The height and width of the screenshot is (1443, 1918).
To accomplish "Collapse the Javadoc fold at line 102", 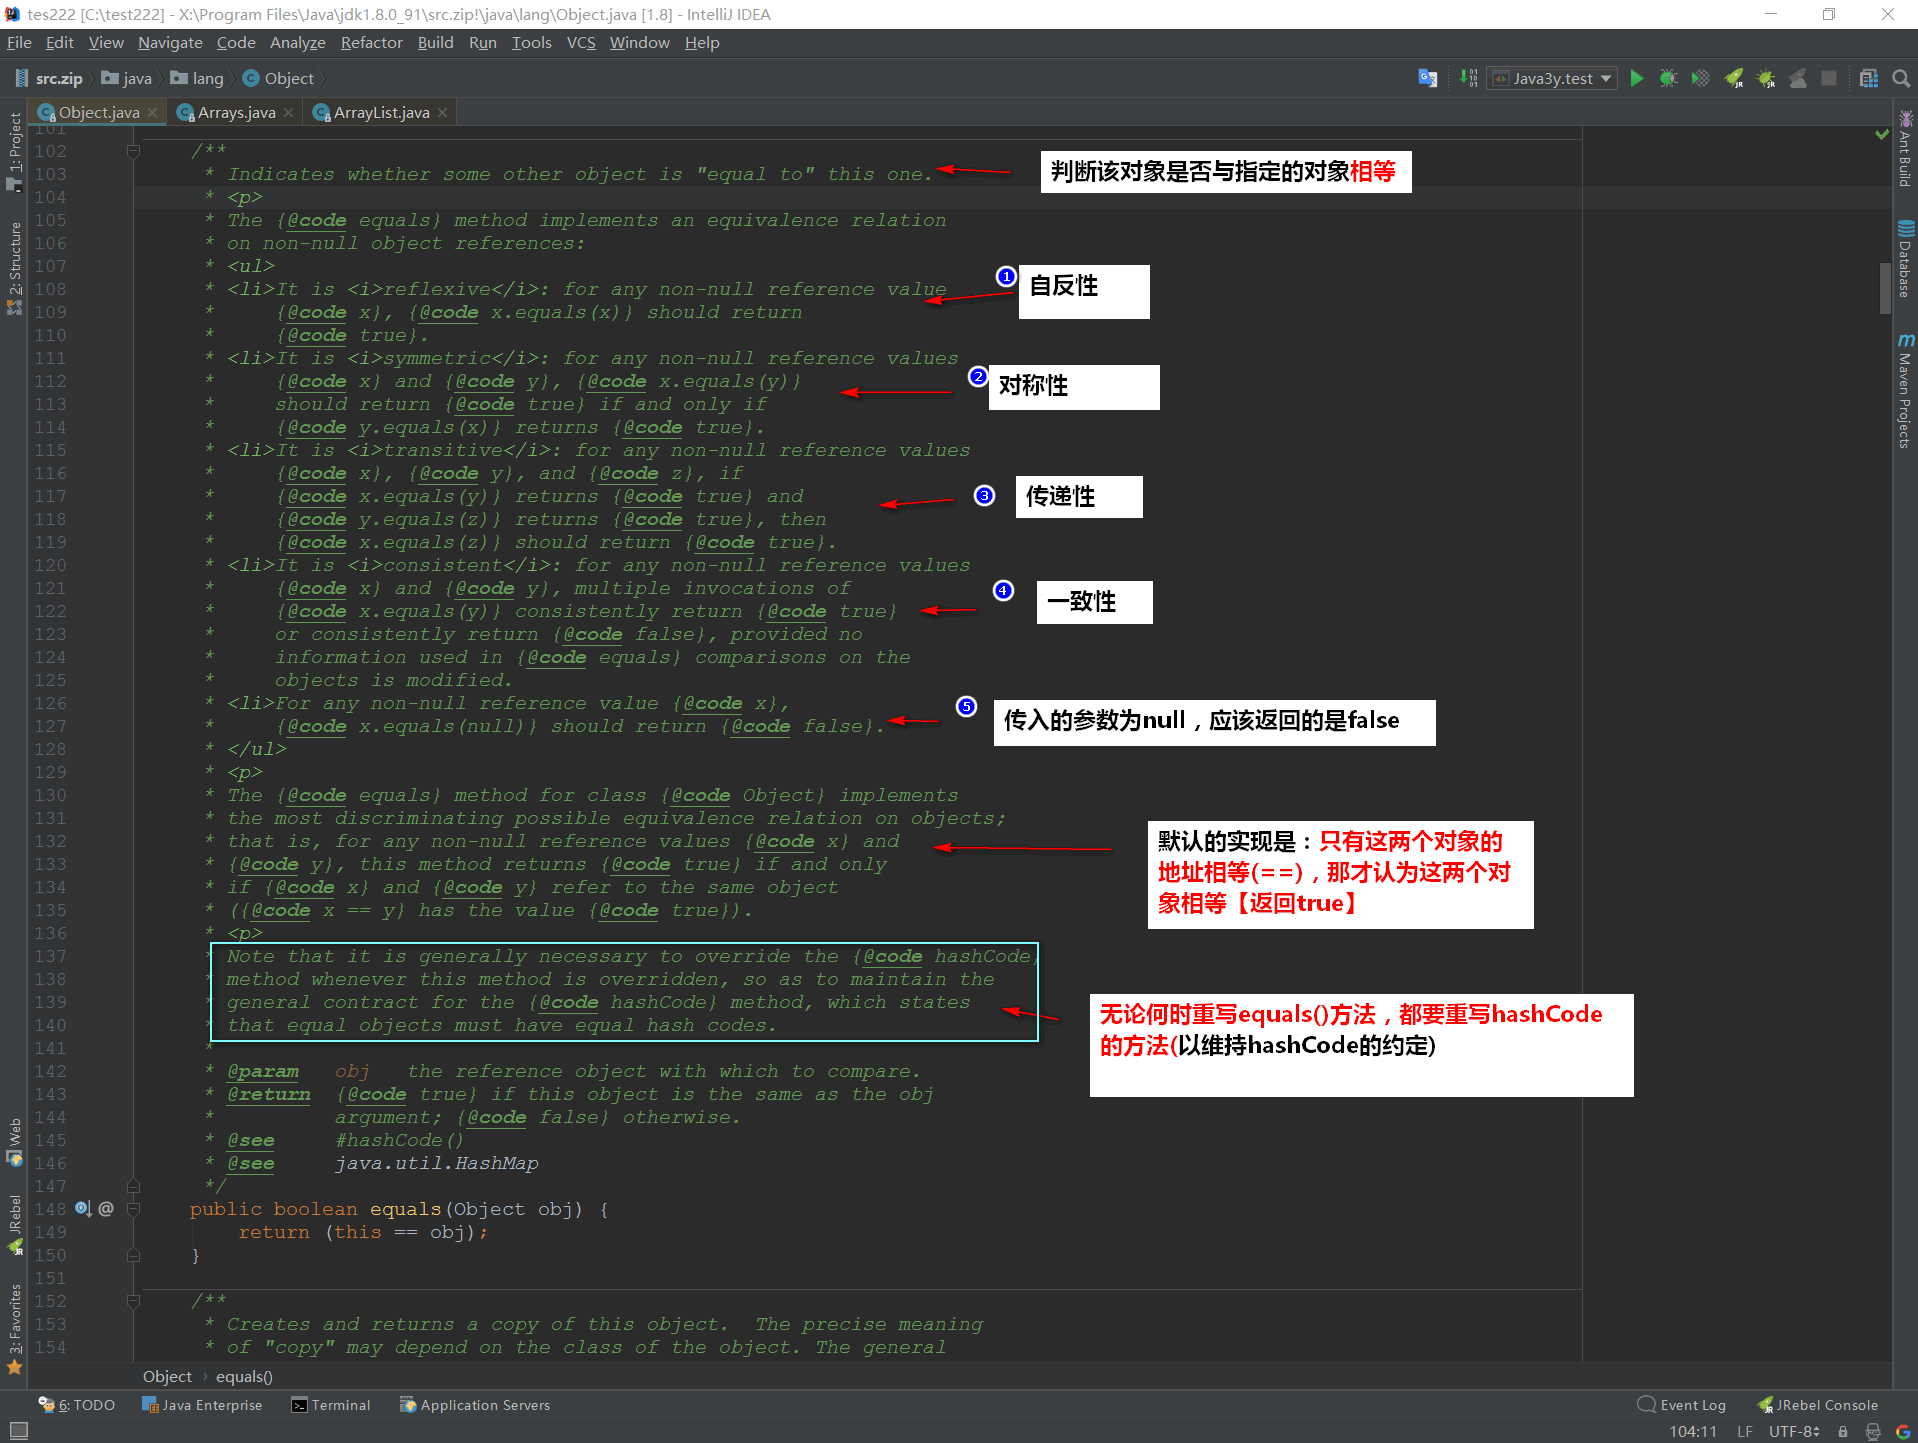I will pyautogui.click(x=133, y=151).
